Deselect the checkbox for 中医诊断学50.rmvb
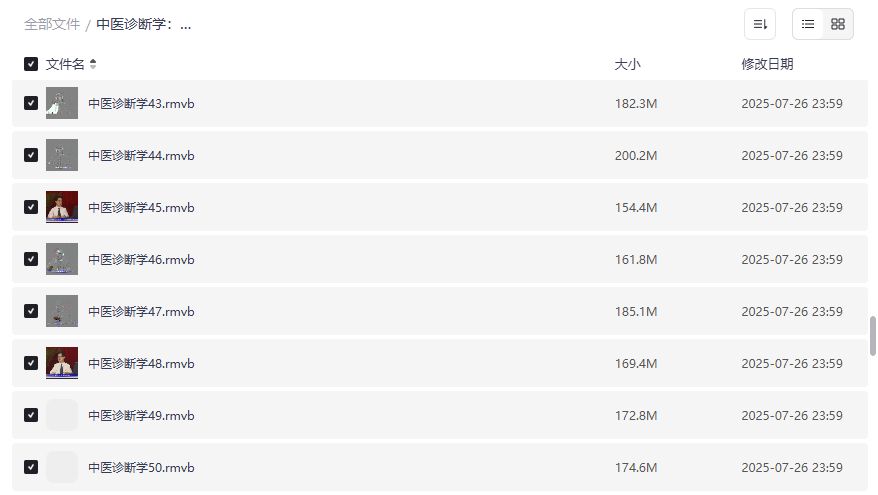This screenshot has height=495, width=878. coord(31,467)
